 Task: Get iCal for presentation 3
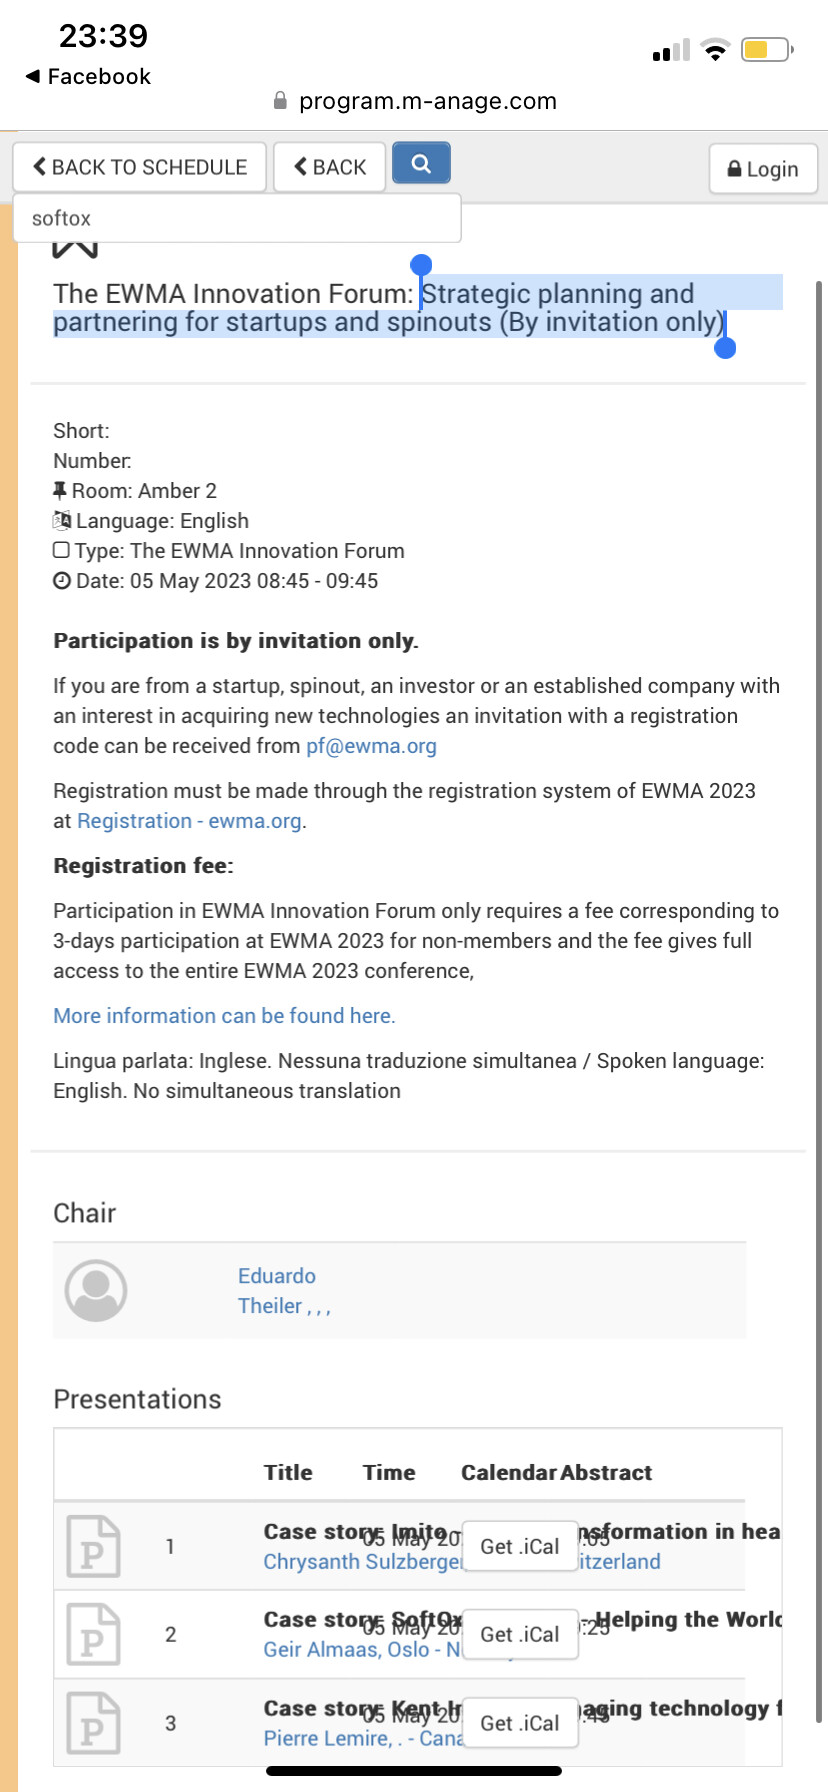coord(520,1723)
